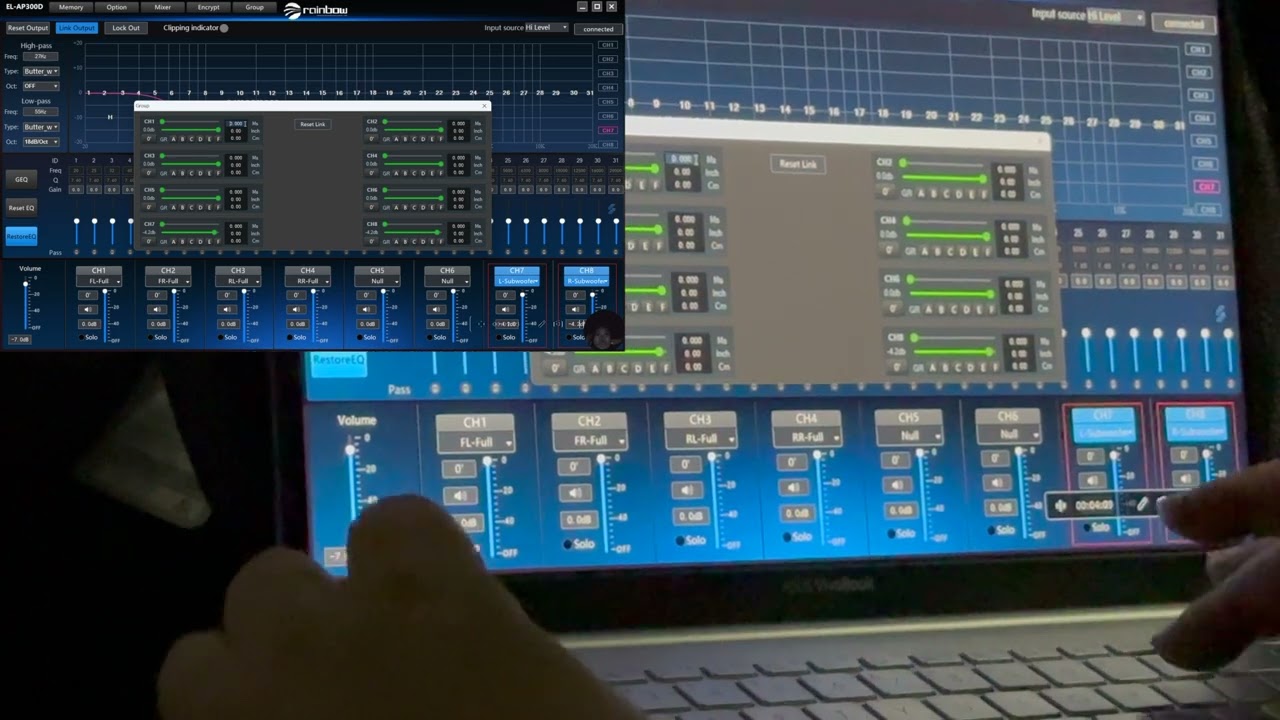Open the CH4 RR-Full dropdown on laptop screen
Viewport: 1280px width, 720px height.
pyautogui.click(x=808, y=437)
